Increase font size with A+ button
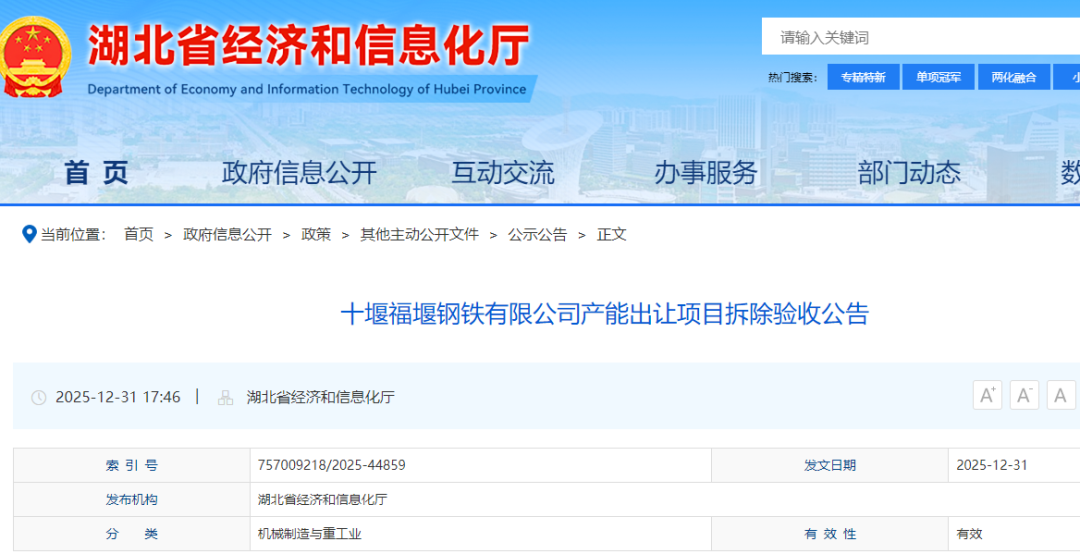Screen dimensions: 1080x554 point(987,395)
